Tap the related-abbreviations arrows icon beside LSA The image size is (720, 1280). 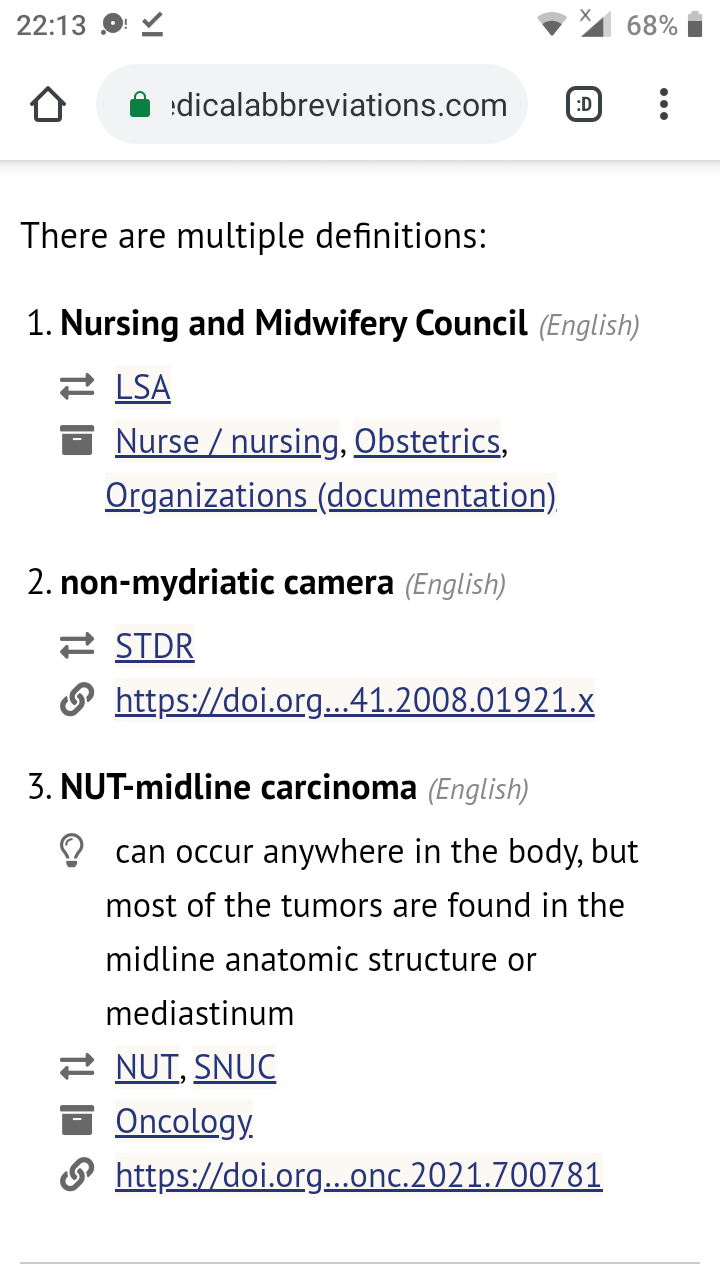point(77,387)
